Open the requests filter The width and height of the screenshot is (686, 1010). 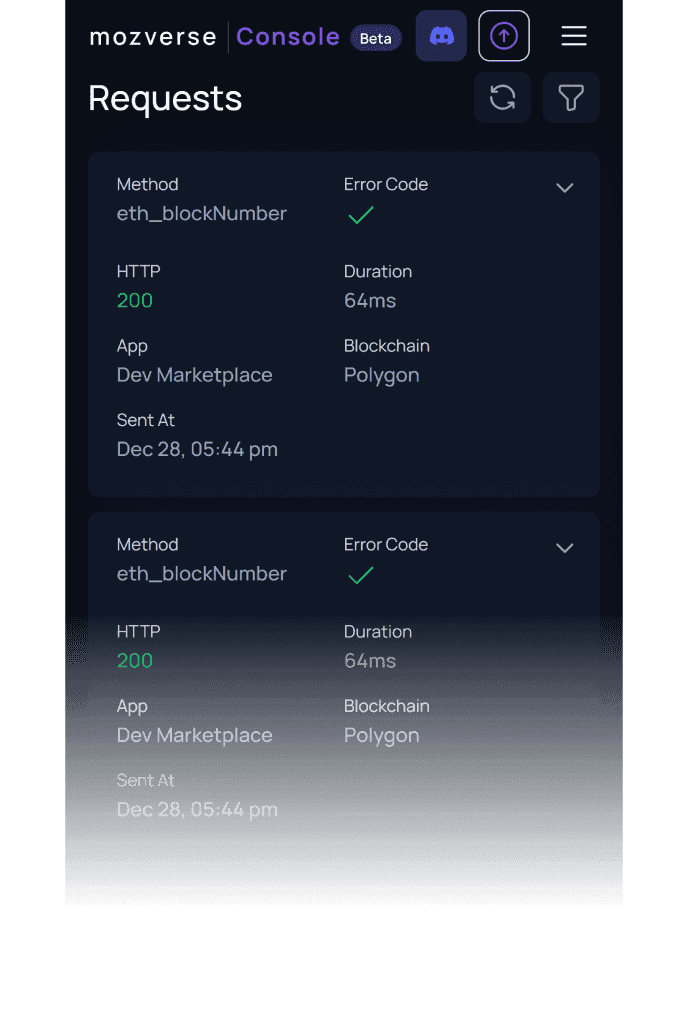point(571,98)
